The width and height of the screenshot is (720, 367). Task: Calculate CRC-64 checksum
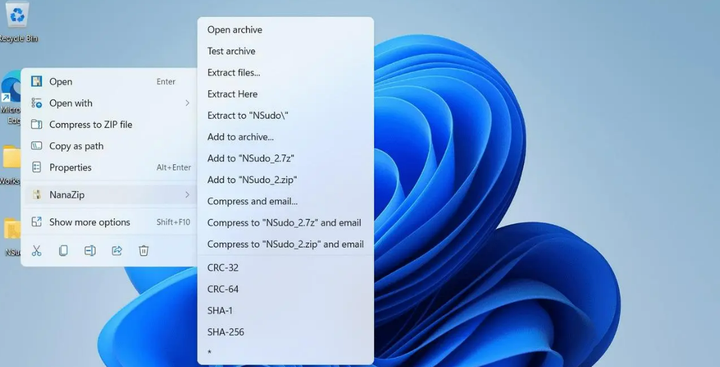click(x=285, y=289)
